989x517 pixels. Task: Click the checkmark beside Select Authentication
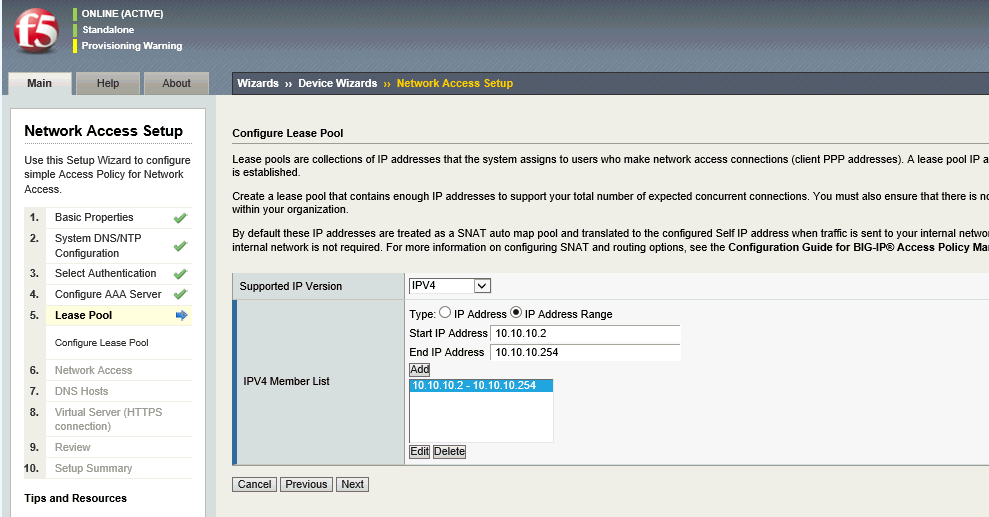[180, 273]
